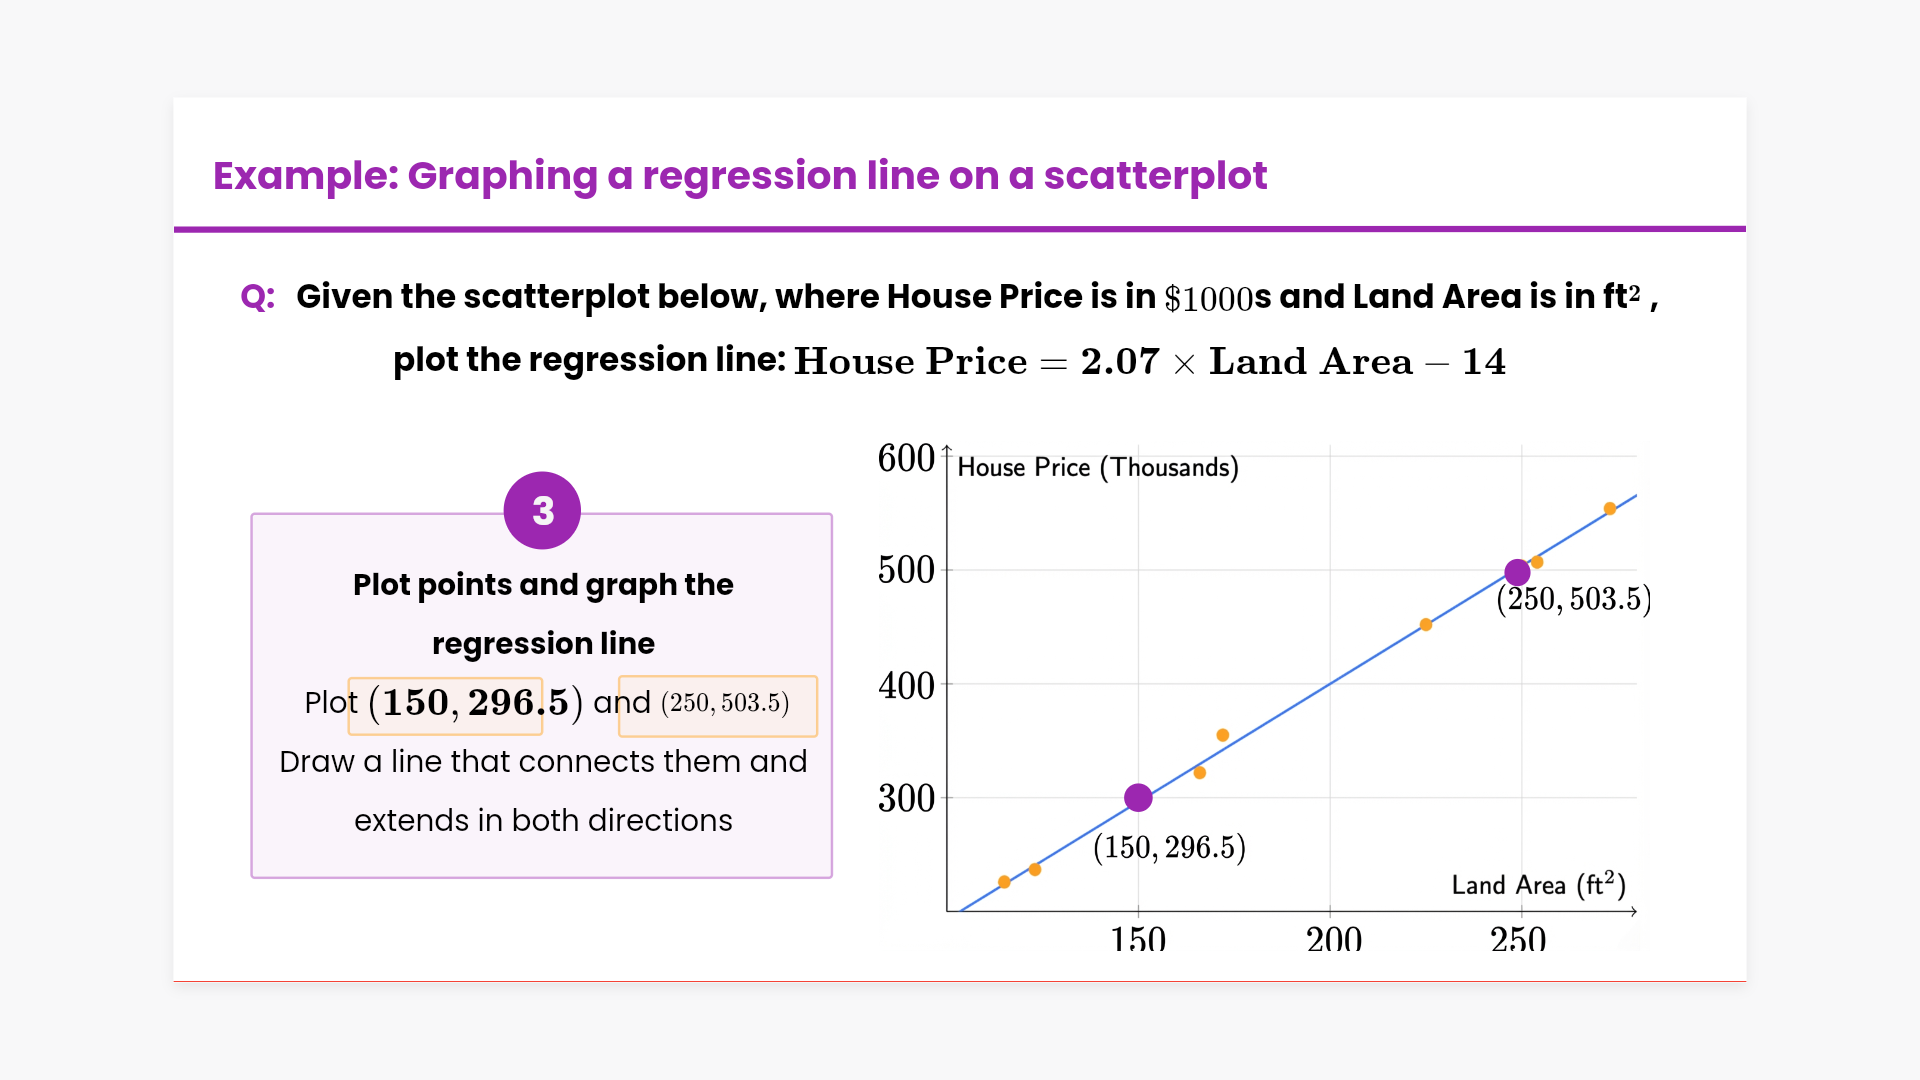Click the 200 x-axis tick label
This screenshot has width=1920, height=1080.
click(x=1334, y=938)
